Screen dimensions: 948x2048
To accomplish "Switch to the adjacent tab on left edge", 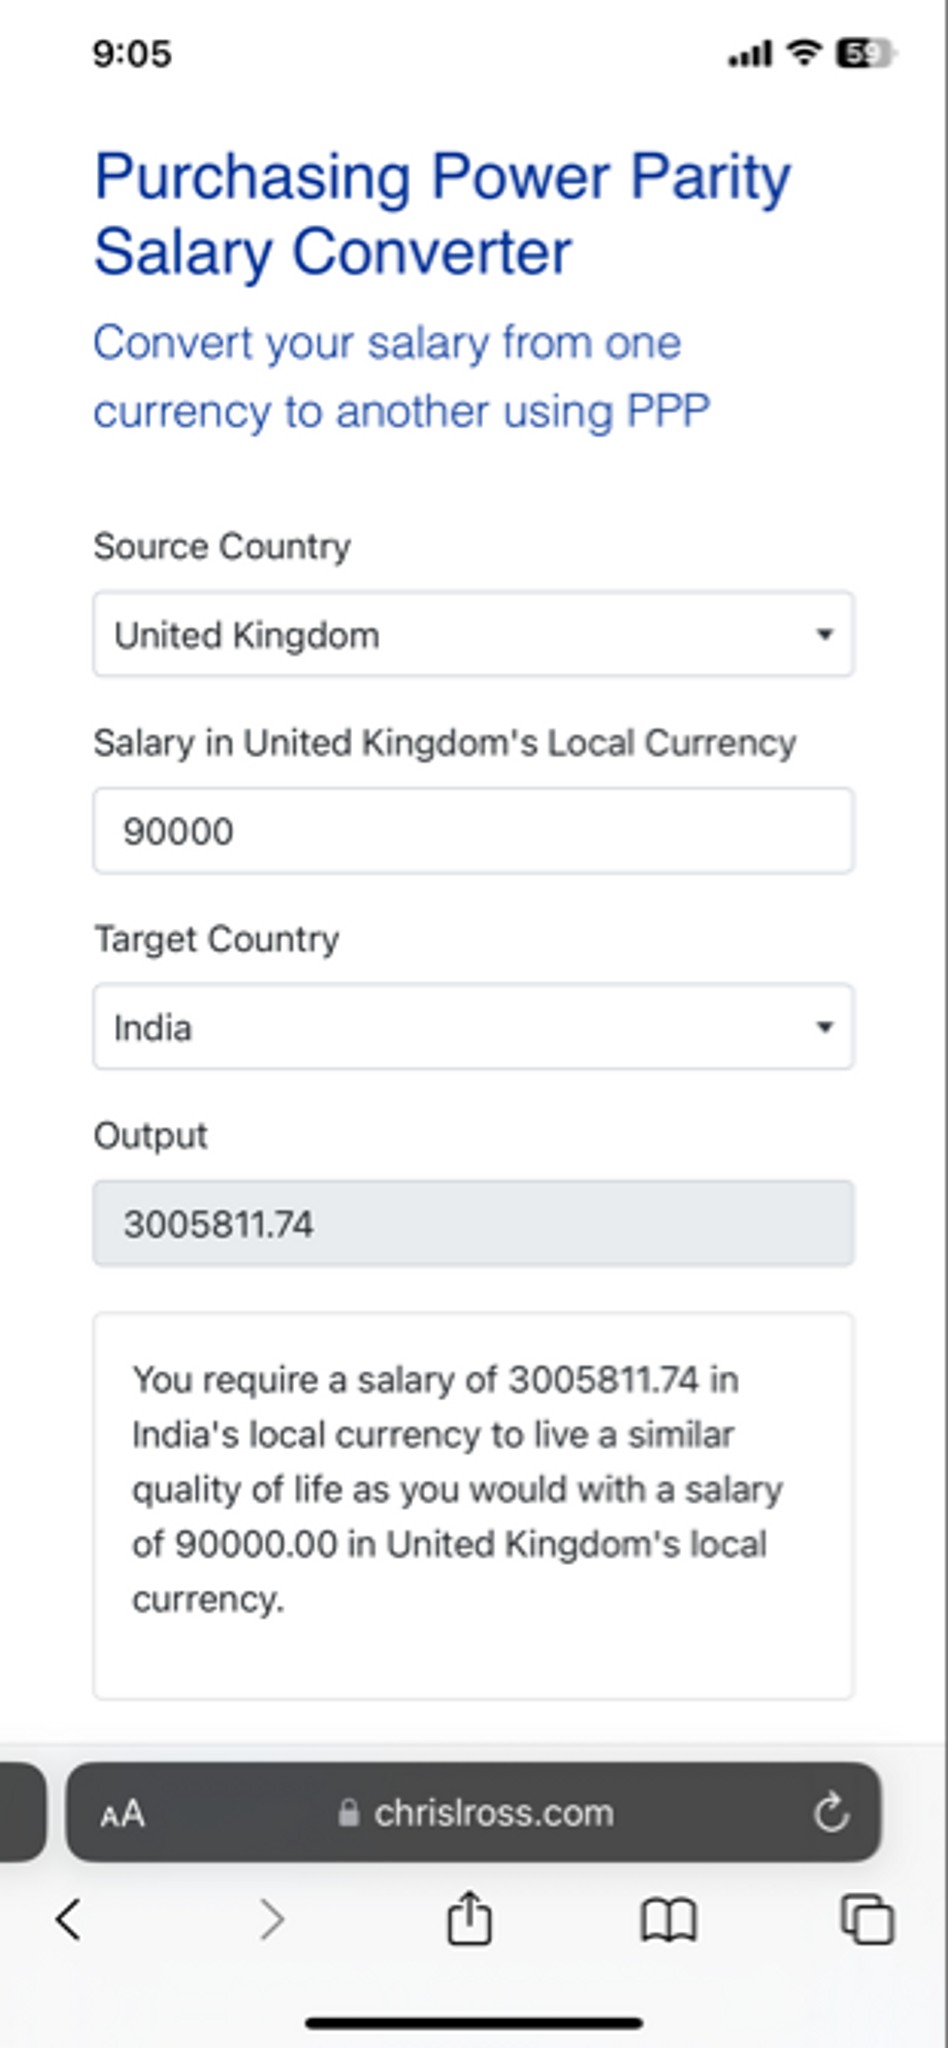I will pos(22,1812).
